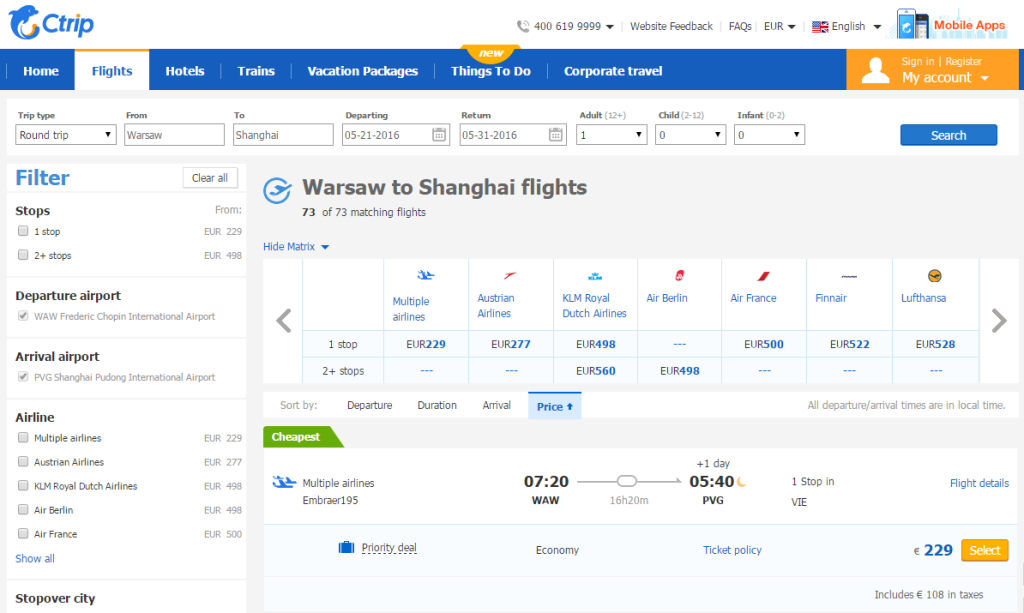The image size is (1024, 613).
Task: Open the Infant count dropdown
Action: pos(769,135)
